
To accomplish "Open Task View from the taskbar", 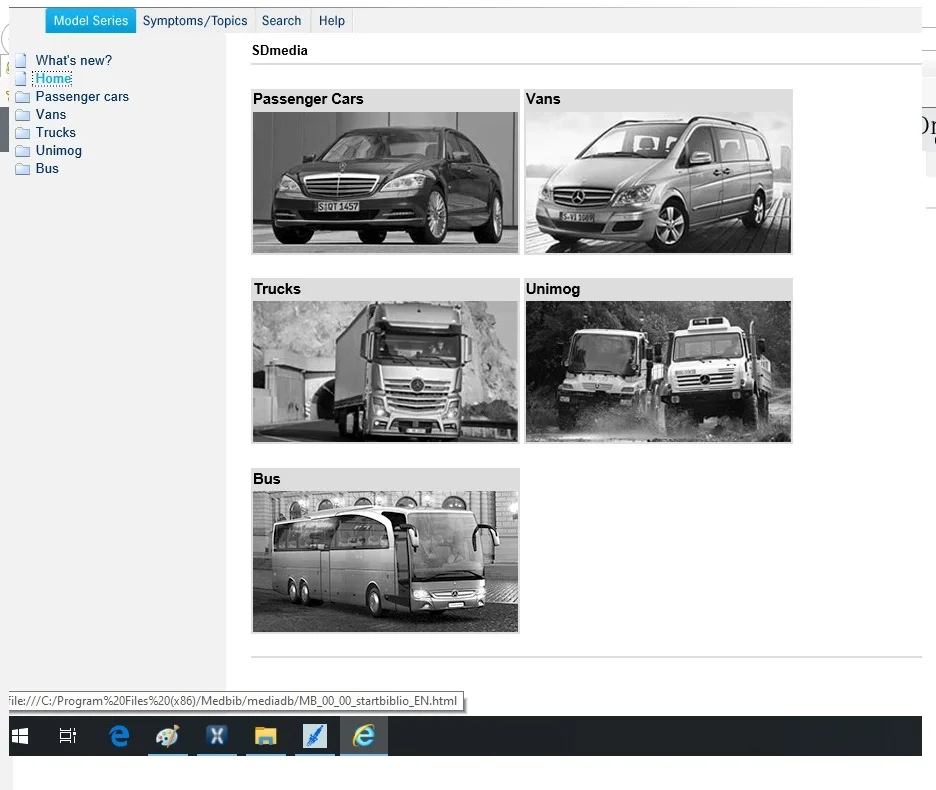I will point(68,736).
